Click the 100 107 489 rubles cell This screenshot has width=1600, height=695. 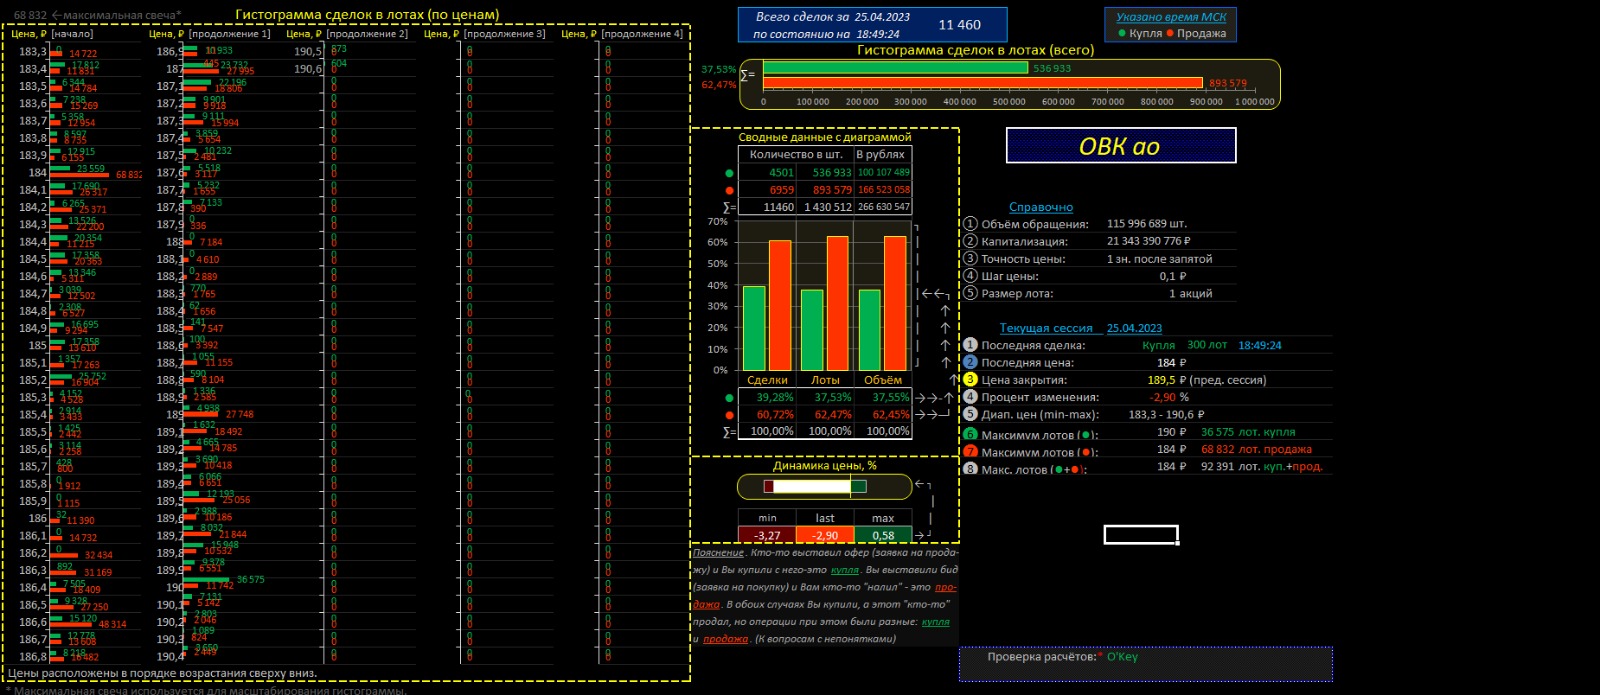[883, 173]
